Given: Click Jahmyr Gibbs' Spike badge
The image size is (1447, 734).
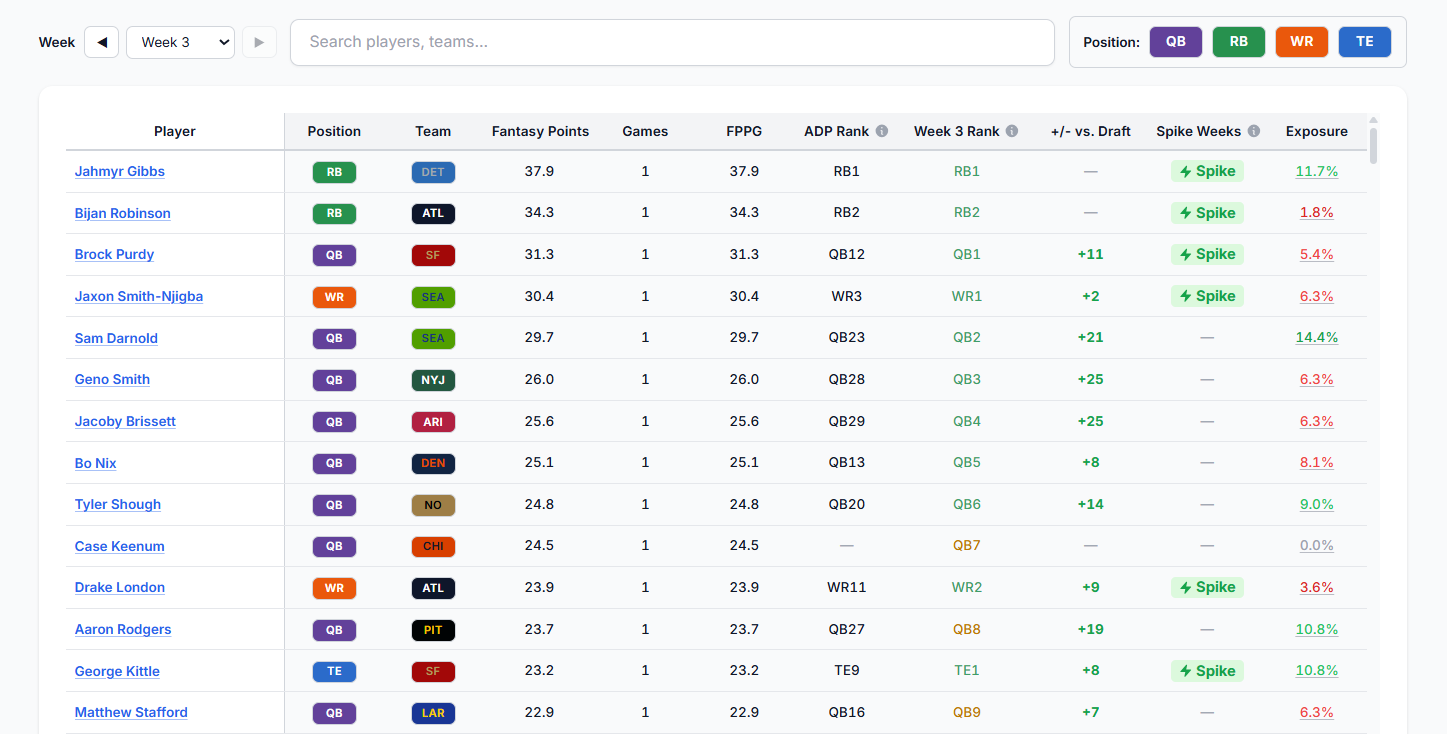Looking at the screenshot, I should [1207, 171].
